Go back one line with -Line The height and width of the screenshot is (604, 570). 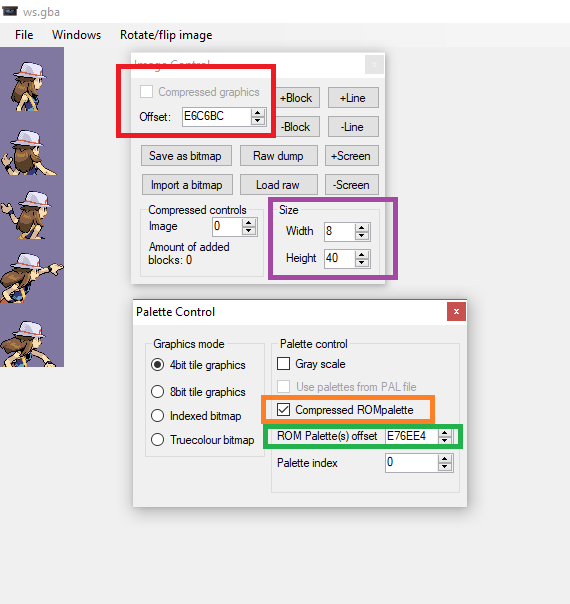[x=353, y=127]
